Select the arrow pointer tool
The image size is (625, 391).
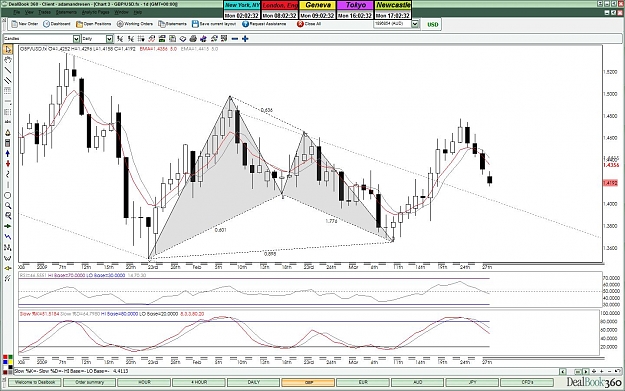pos(8,49)
